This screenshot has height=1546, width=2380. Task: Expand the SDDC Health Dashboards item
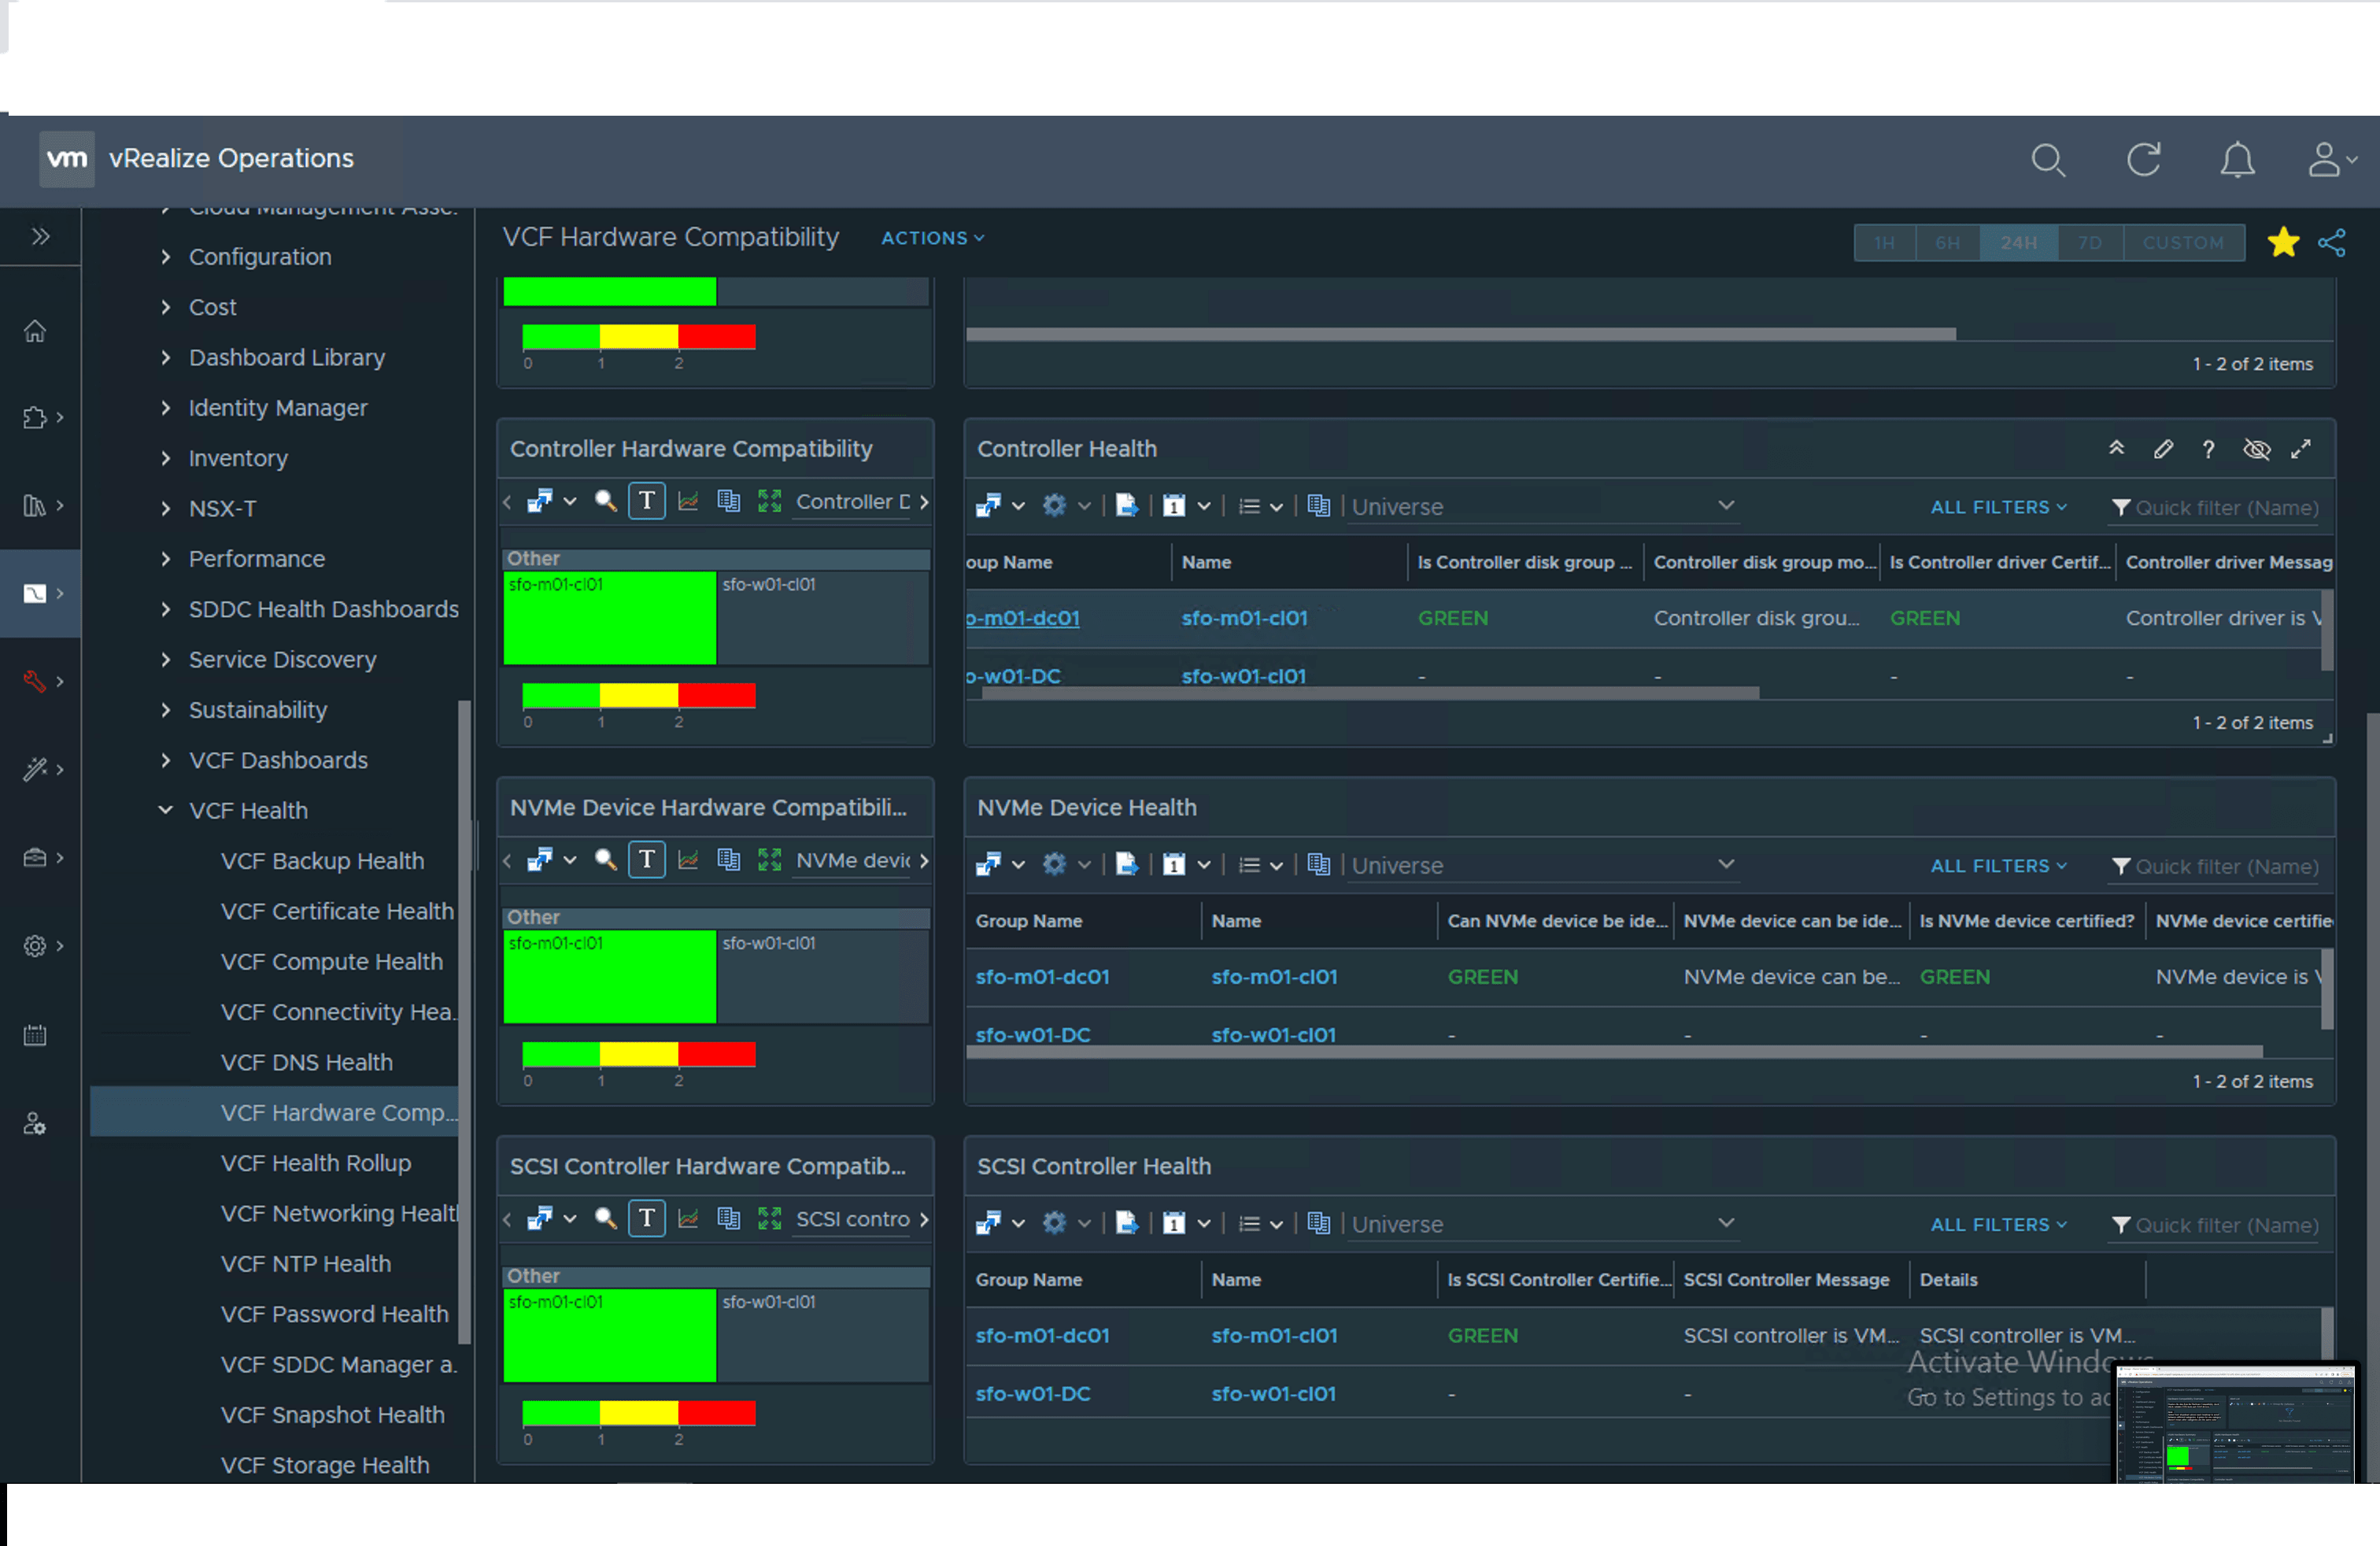[166, 609]
